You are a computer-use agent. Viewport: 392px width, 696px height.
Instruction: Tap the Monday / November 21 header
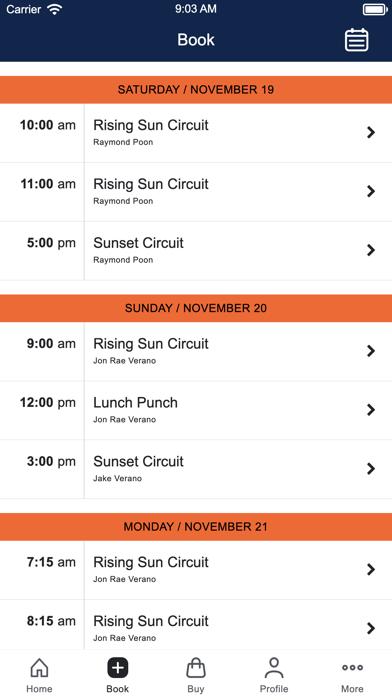tap(196, 527)
